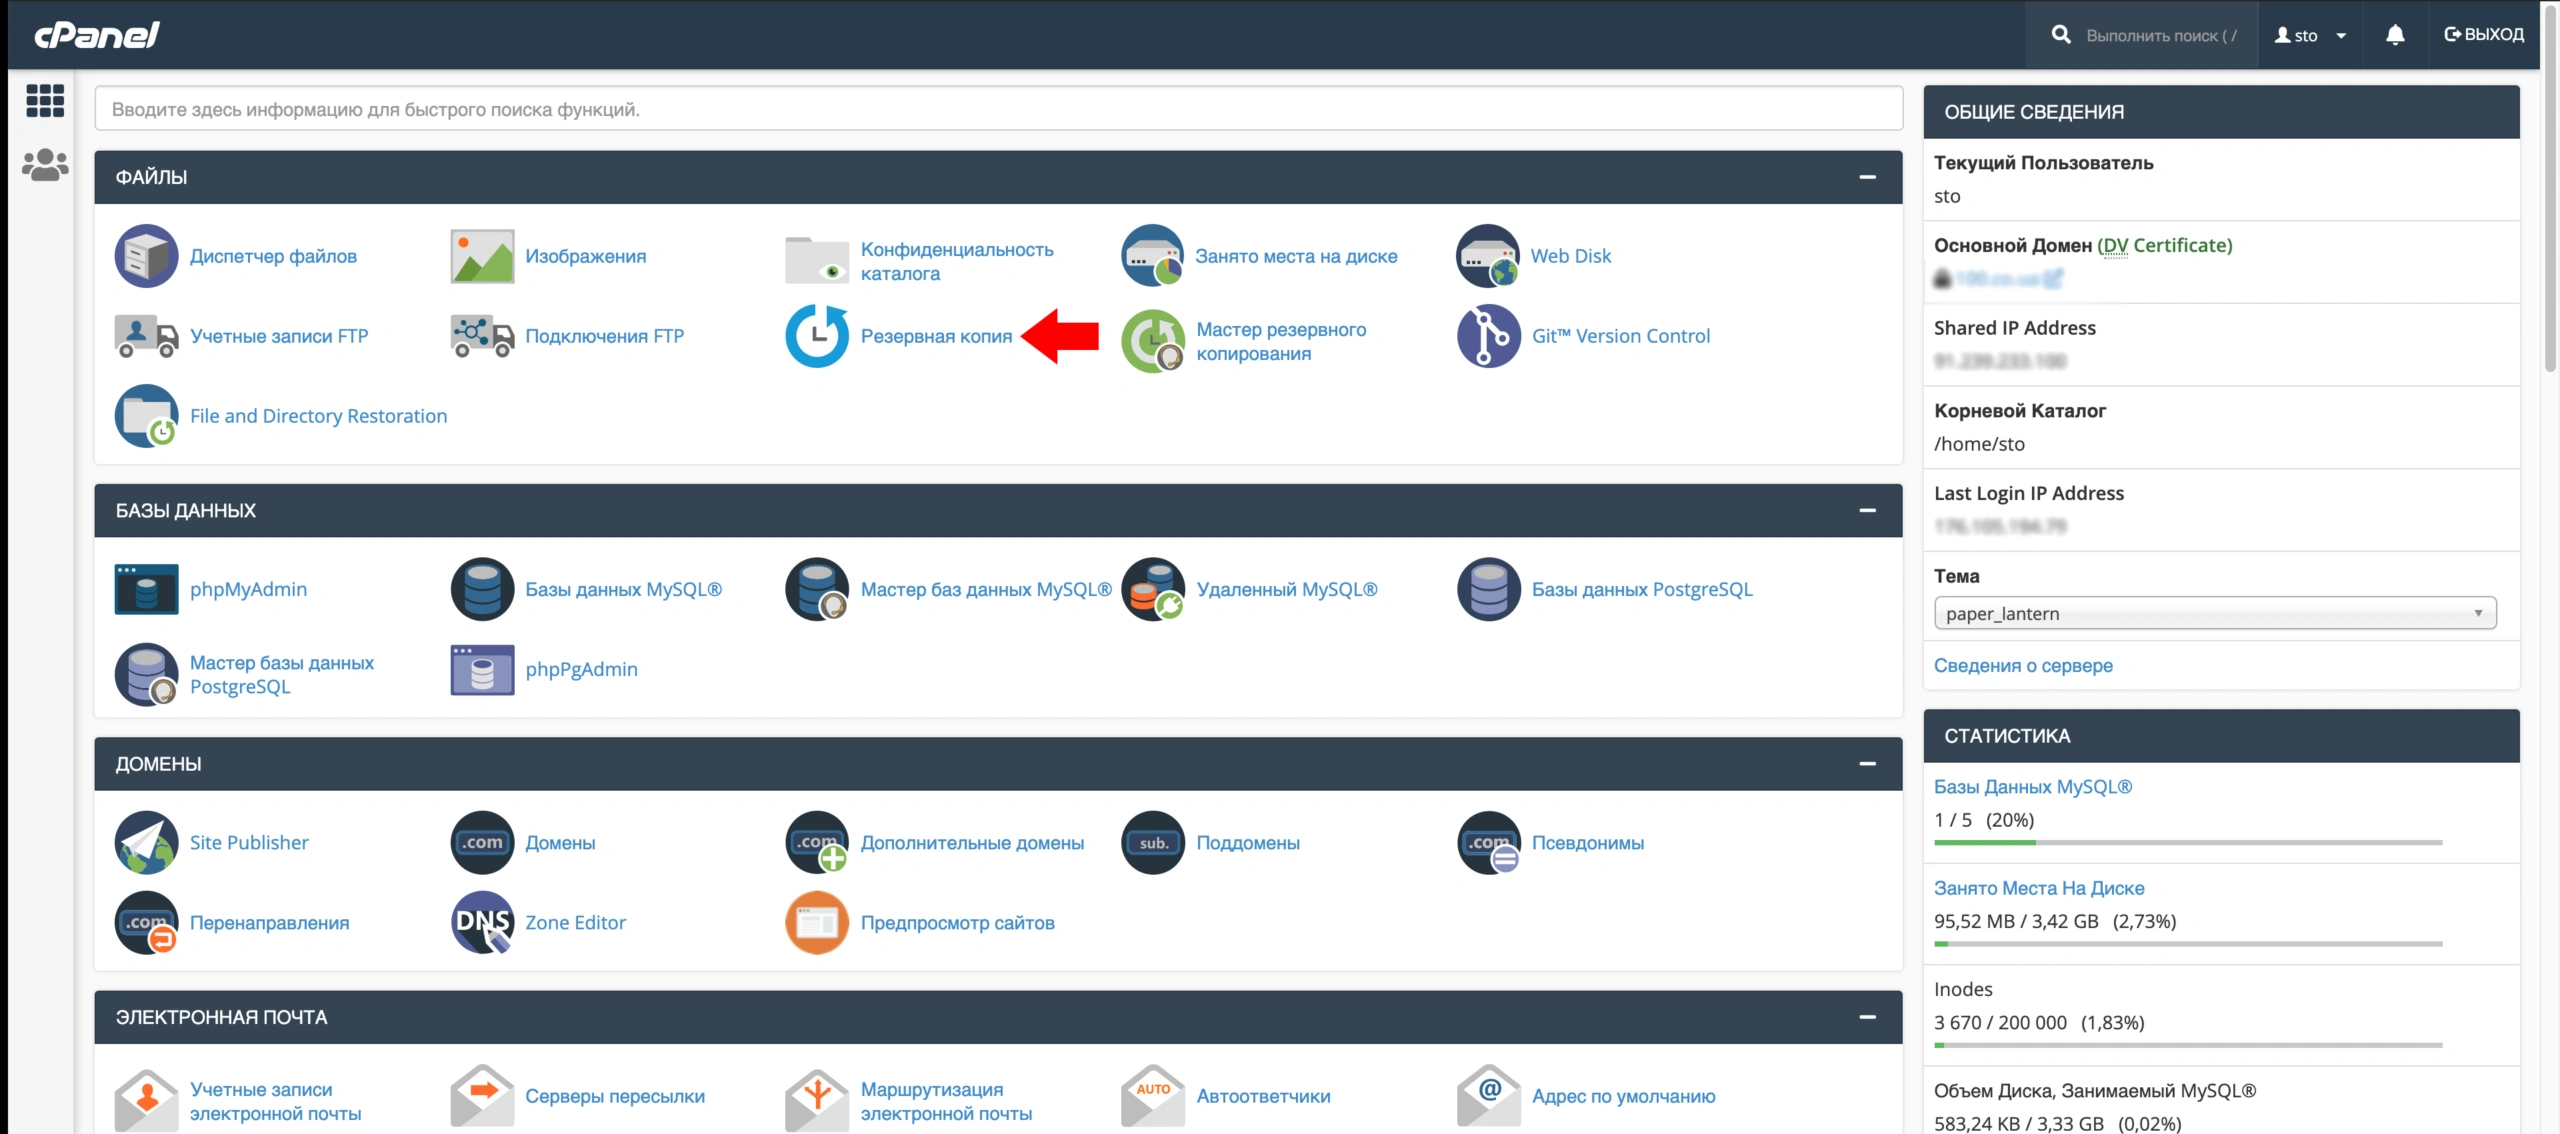2560x1134 pixels.
Task: Open the disk usage icon (Занято места на диске)
Action: pos(1152,256)
